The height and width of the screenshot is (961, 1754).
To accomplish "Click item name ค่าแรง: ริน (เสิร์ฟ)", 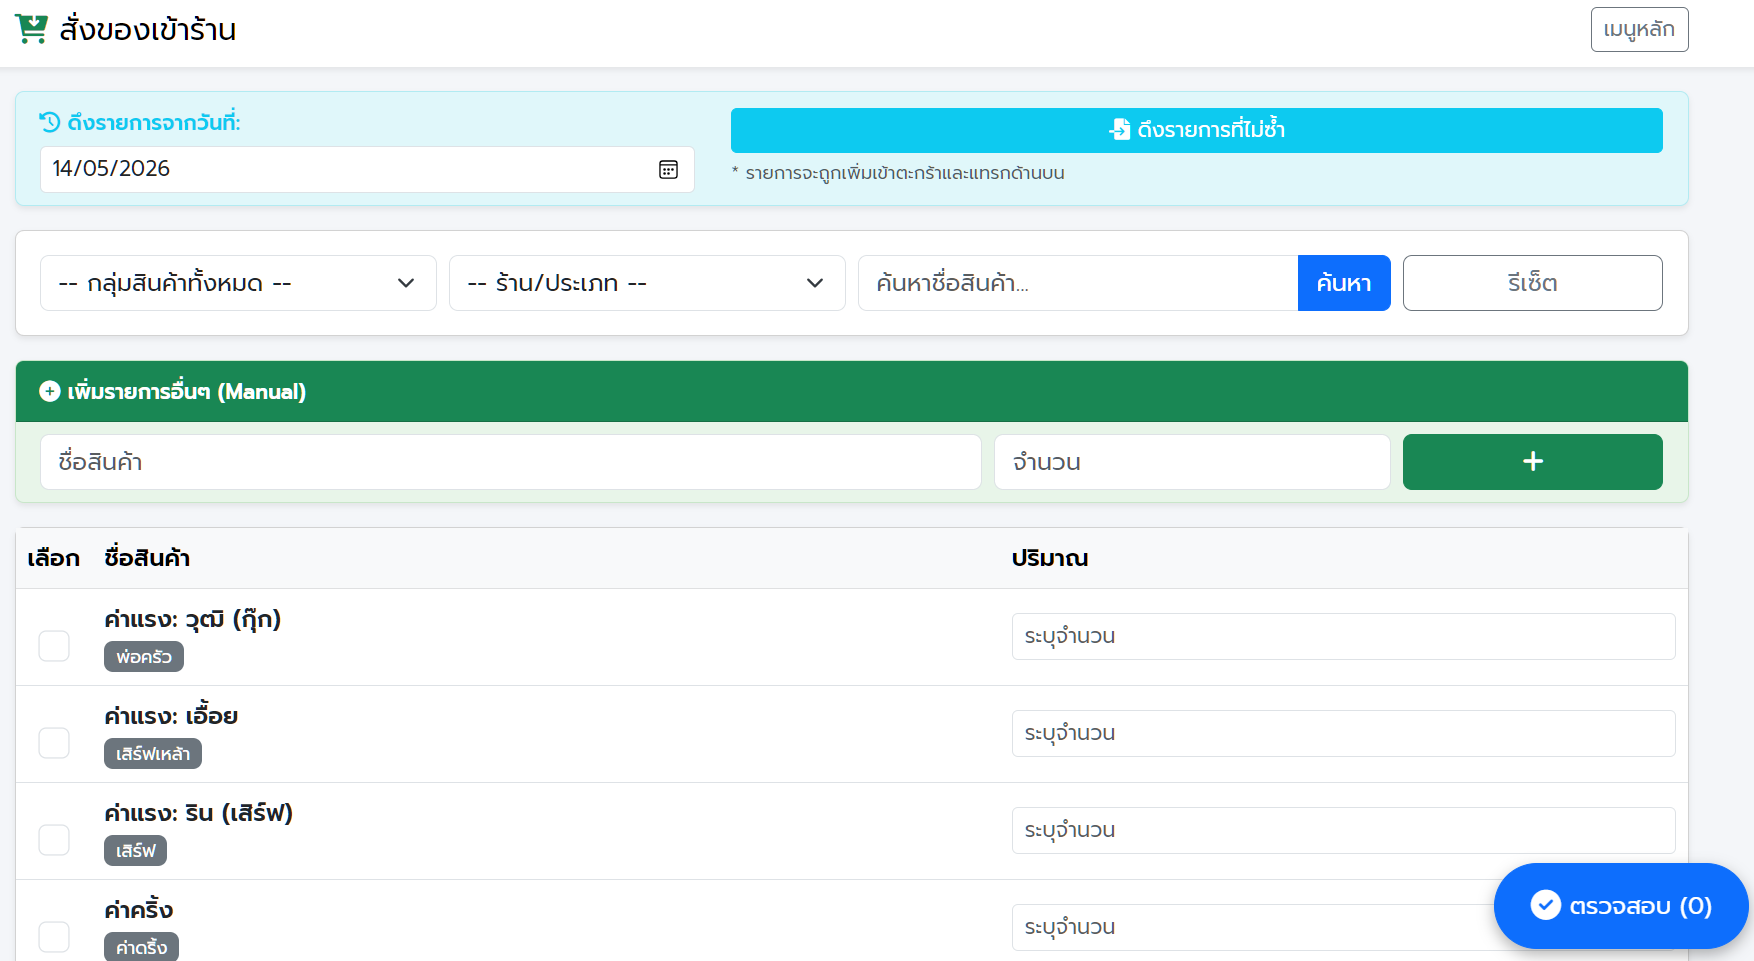I will (x=198, y=813).
